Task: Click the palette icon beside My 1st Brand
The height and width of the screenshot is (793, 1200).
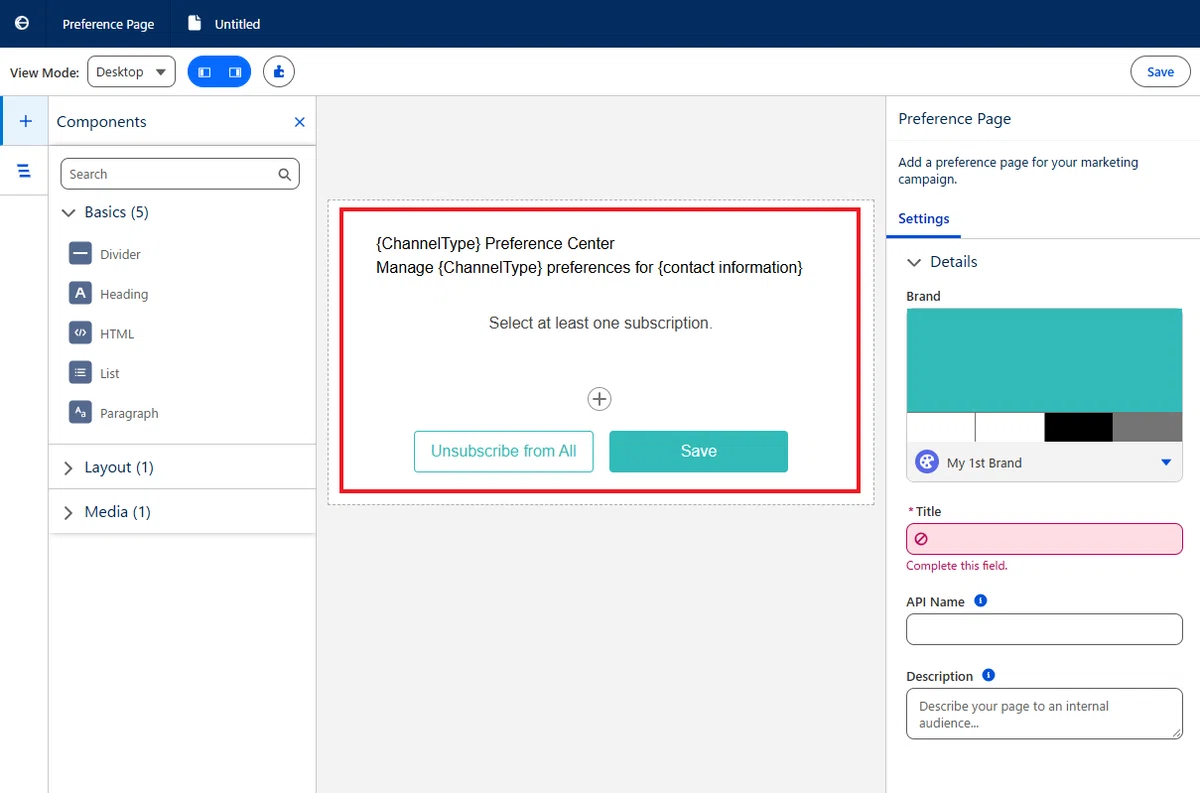Action: (927, 463)
